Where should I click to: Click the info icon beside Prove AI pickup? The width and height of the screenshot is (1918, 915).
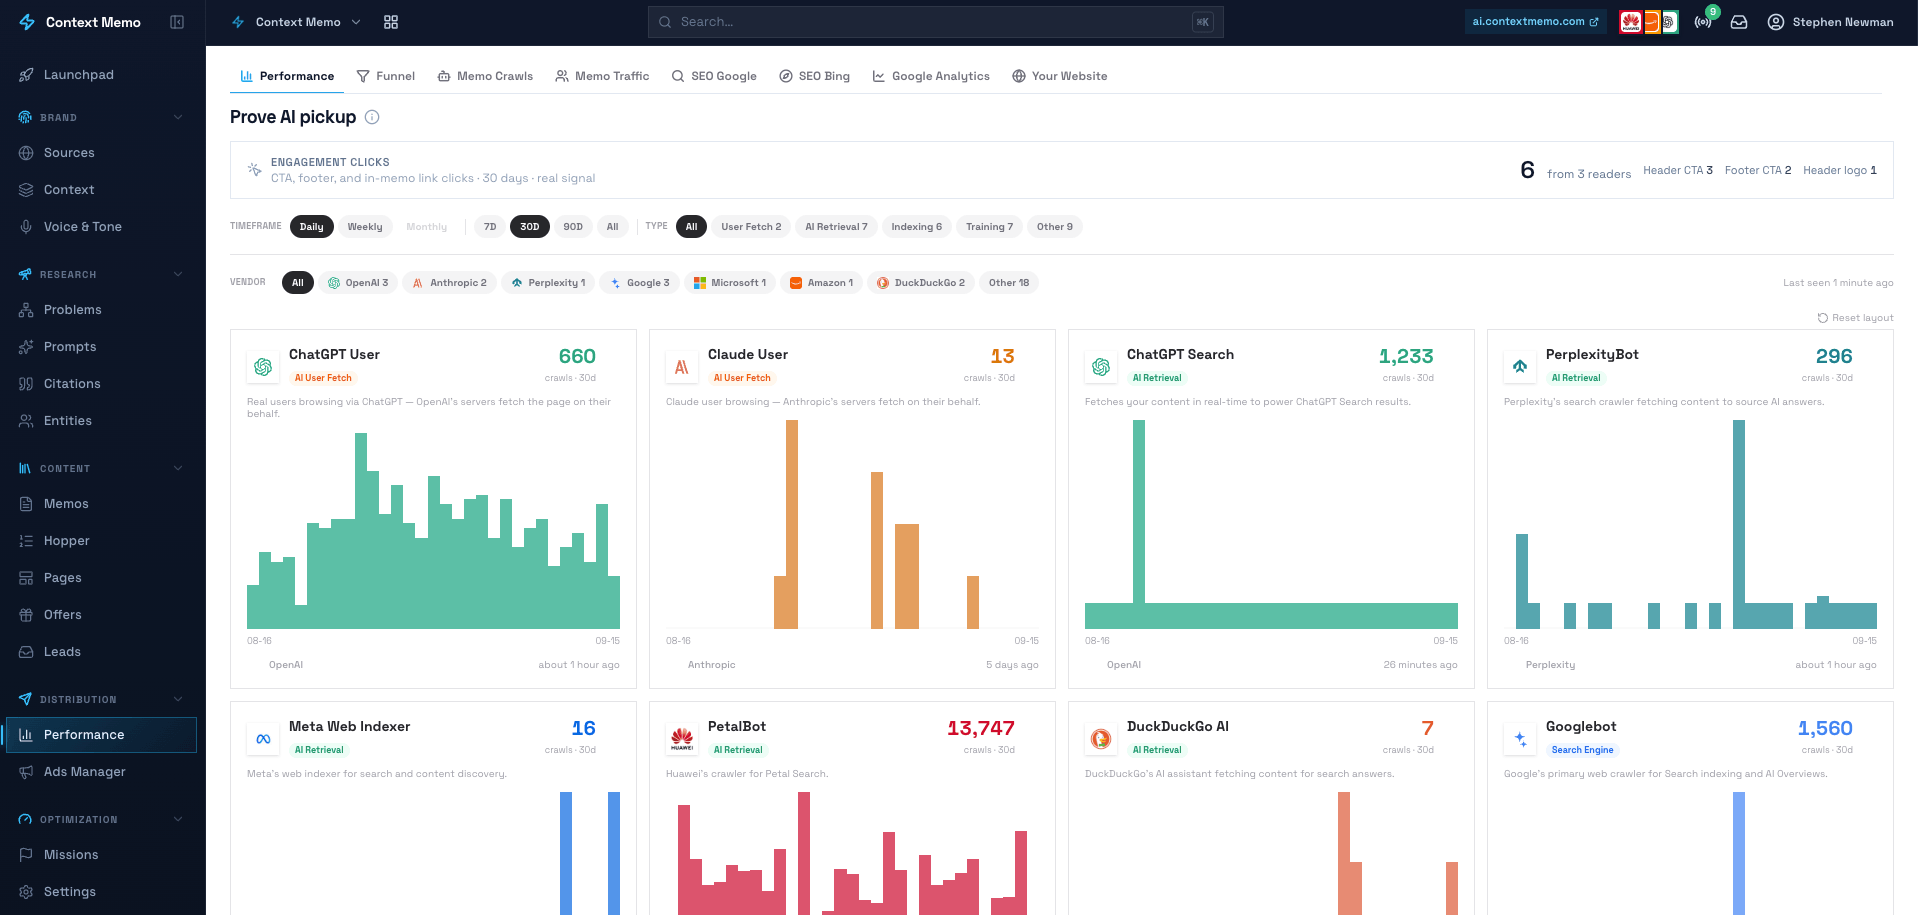(x=372, y=117)
